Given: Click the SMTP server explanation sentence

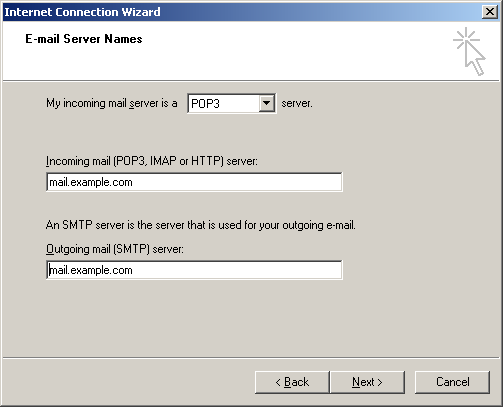Looking at the screenshot, I should pyautogui.click(x=201, y=225).
